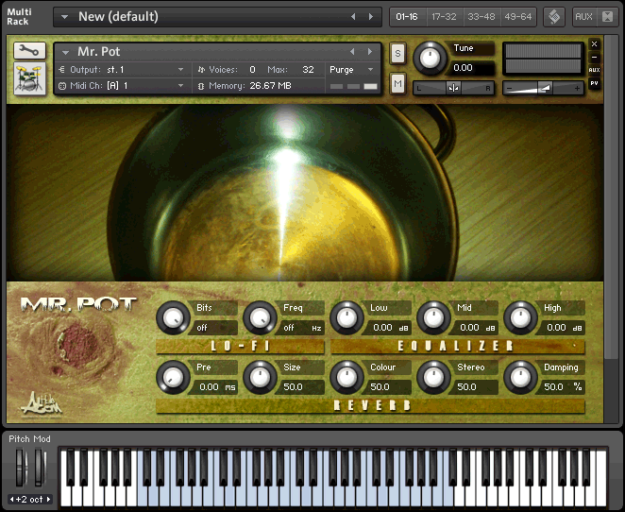625x512 pixels.
Task: Click the Stereo value 50.0
Action: (x=475, y=387)
